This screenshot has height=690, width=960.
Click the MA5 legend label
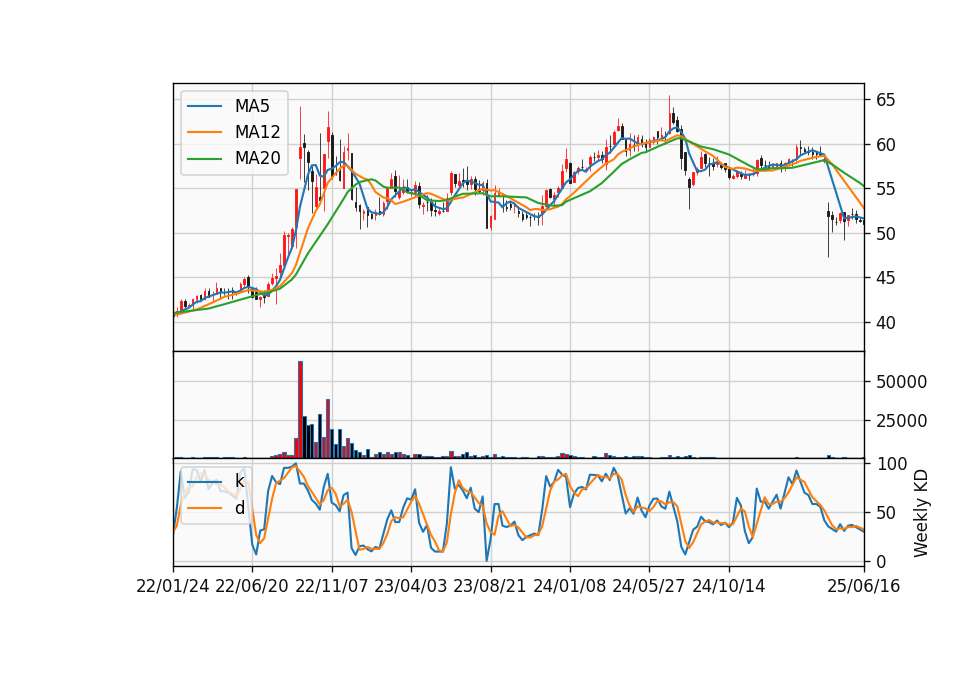point(252,106)
